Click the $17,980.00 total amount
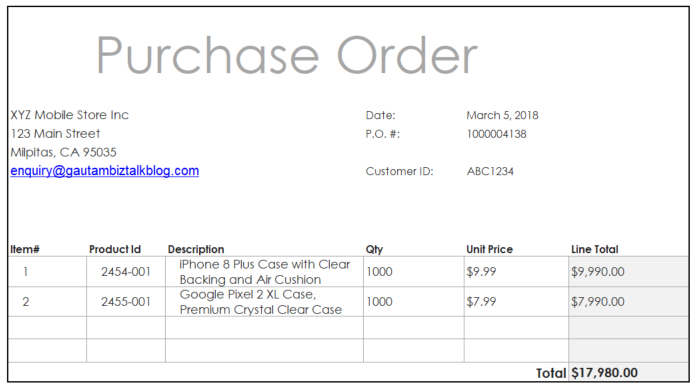697x387 pixels. (605, 373)
